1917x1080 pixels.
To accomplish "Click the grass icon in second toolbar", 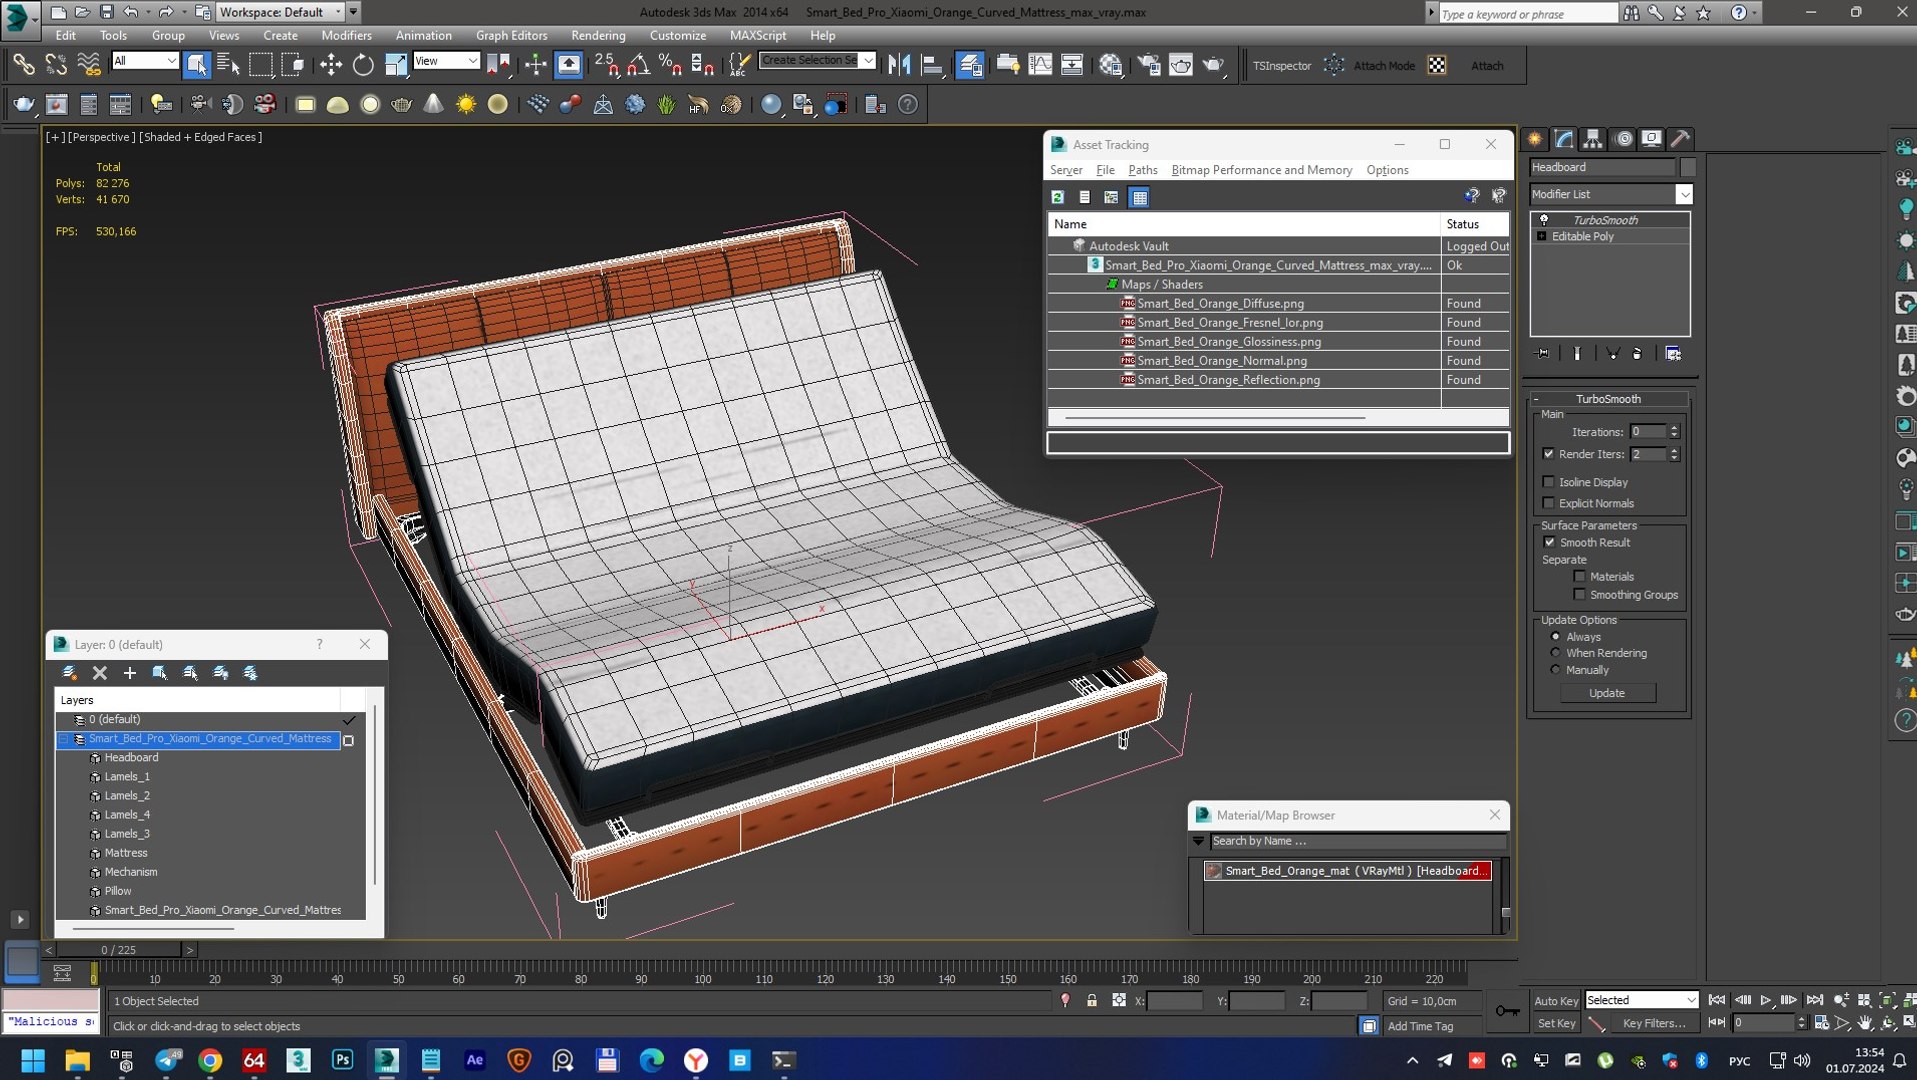I will 666,104.
